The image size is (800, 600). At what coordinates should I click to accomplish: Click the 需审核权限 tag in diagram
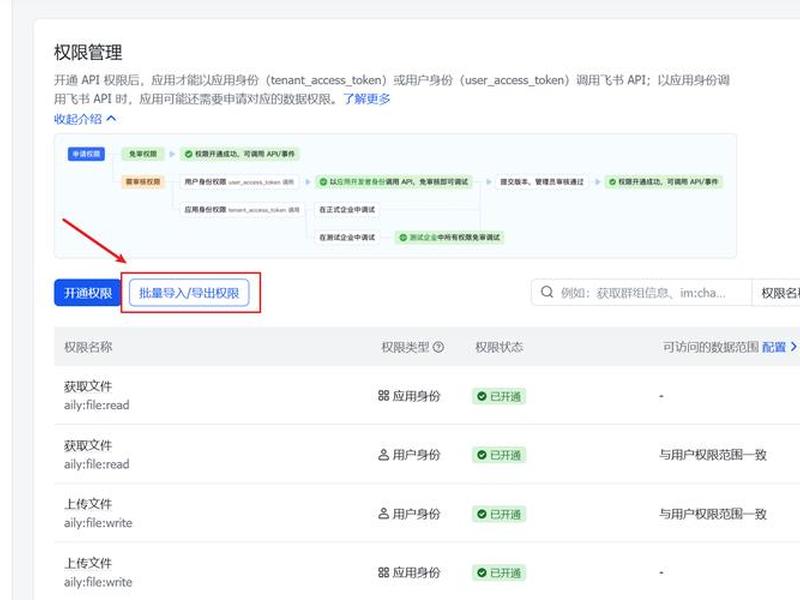pos(143,182)
